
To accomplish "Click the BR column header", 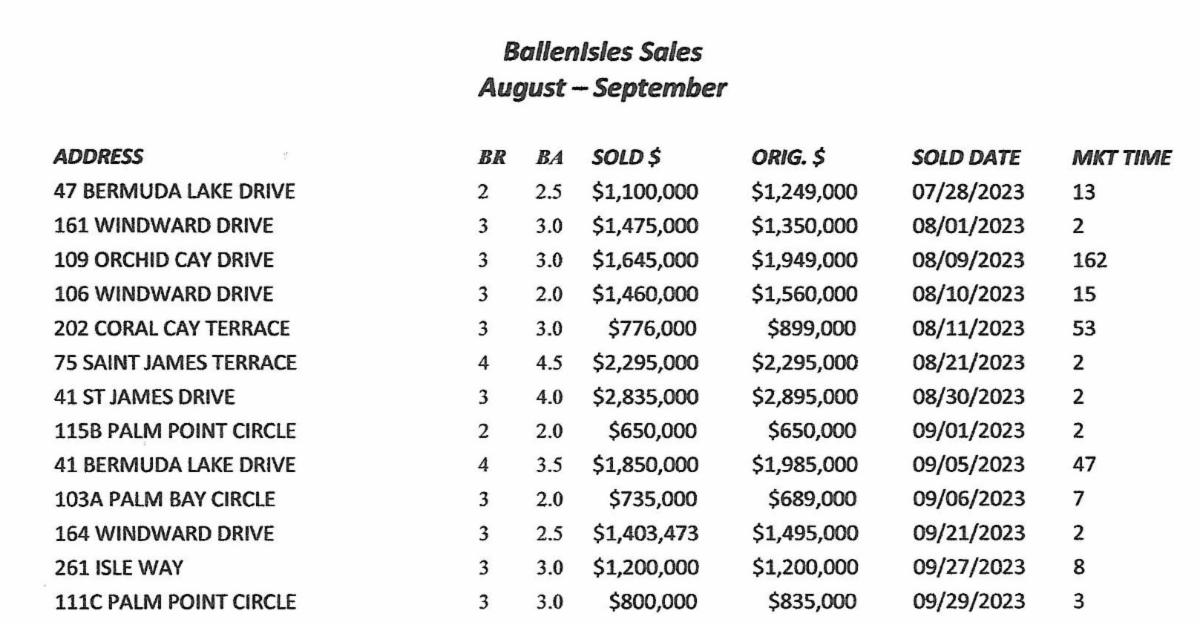I will pos(492,157).
